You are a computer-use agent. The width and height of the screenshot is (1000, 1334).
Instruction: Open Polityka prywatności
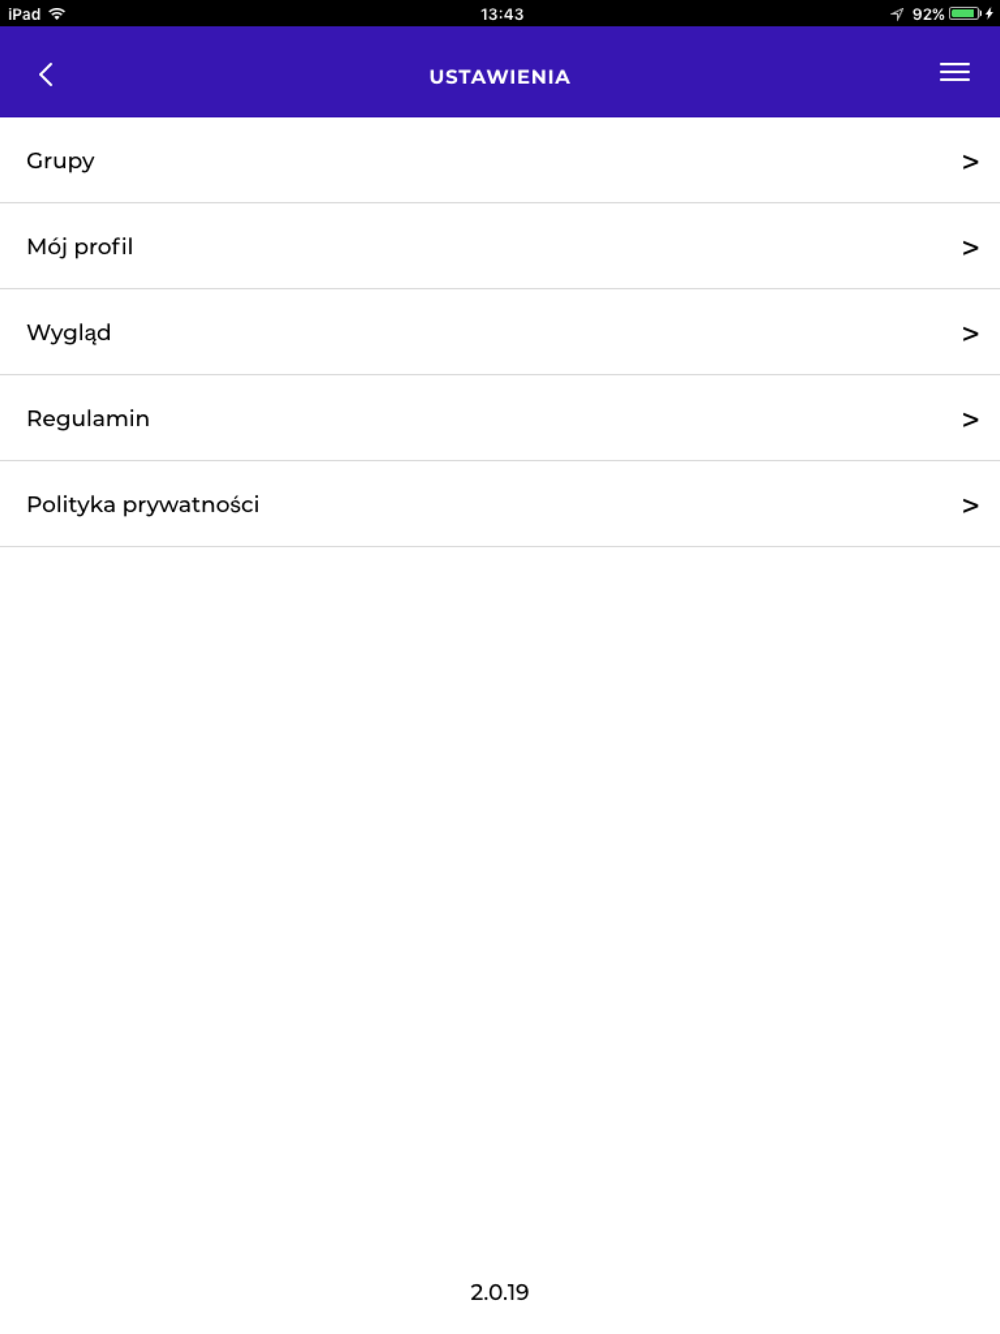point(143,505)
